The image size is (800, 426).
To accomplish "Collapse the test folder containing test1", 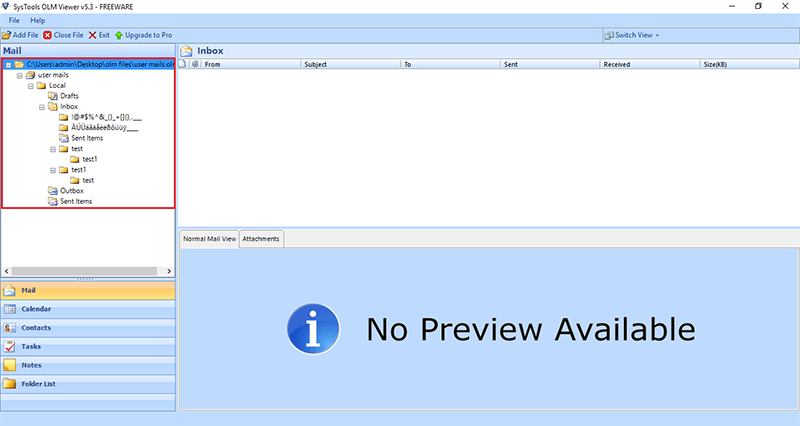I will (53, 149).
